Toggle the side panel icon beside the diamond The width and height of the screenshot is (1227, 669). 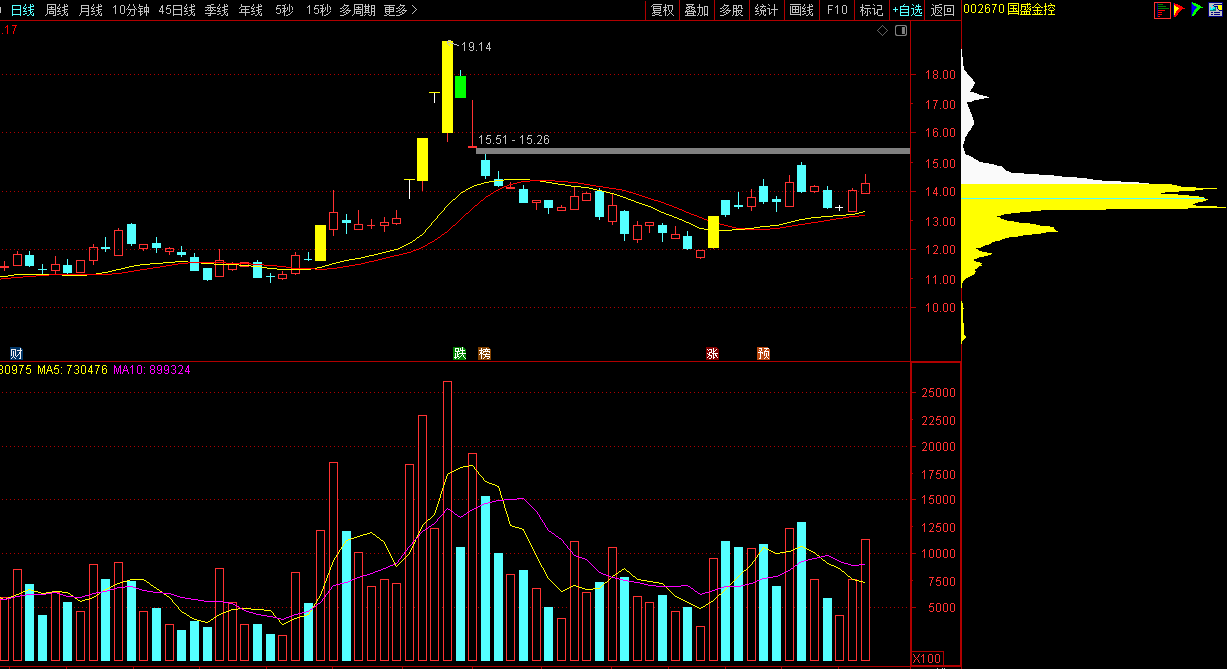tap(900, 31)
